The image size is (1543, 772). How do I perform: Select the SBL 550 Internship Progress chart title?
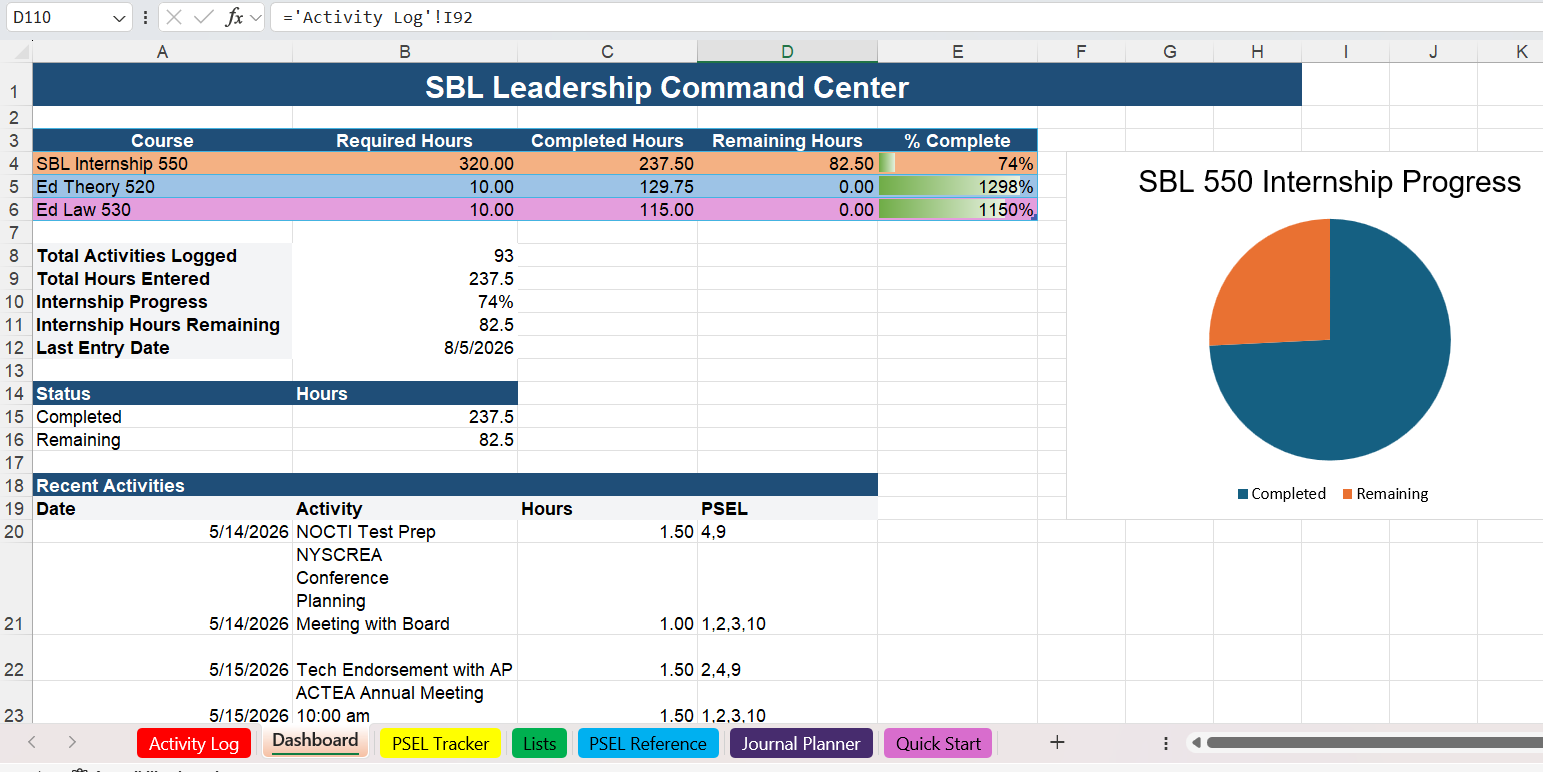coord(1329,182)
